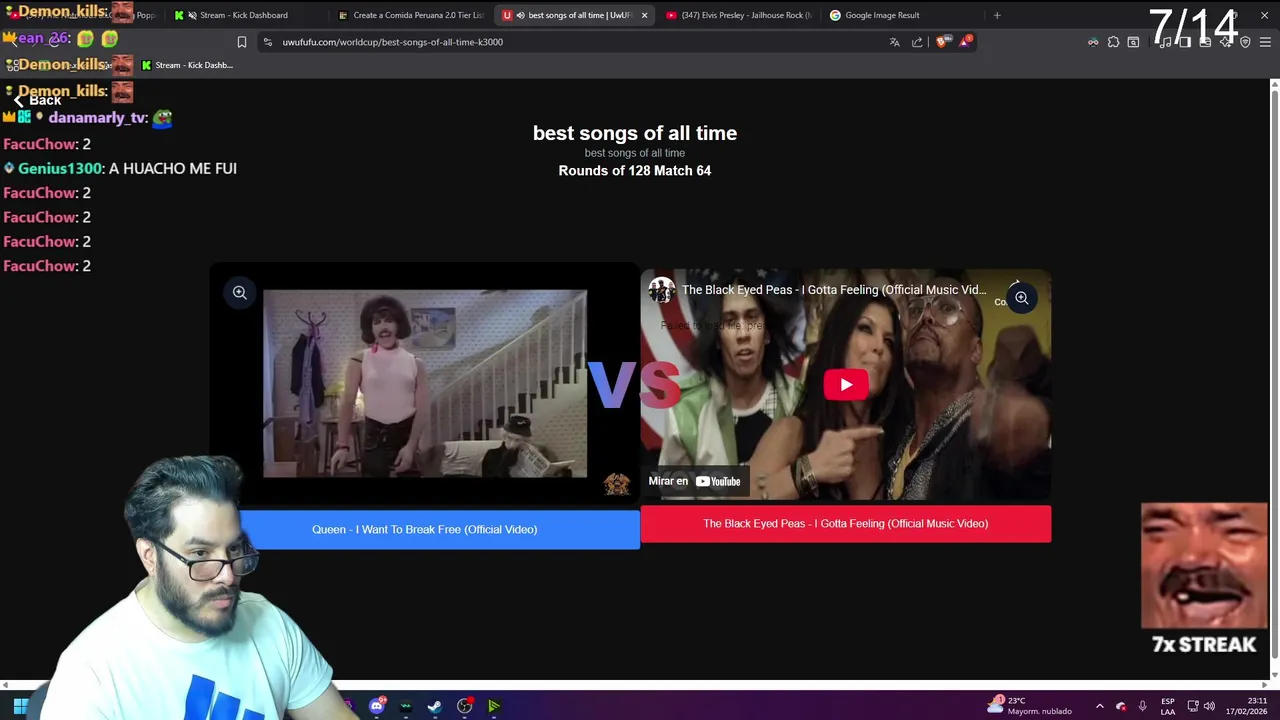Screen dimensions: 1280x720
Task: Switch to Elvis Presley Jailhouse Rock tab
Action: pos(738,15)
